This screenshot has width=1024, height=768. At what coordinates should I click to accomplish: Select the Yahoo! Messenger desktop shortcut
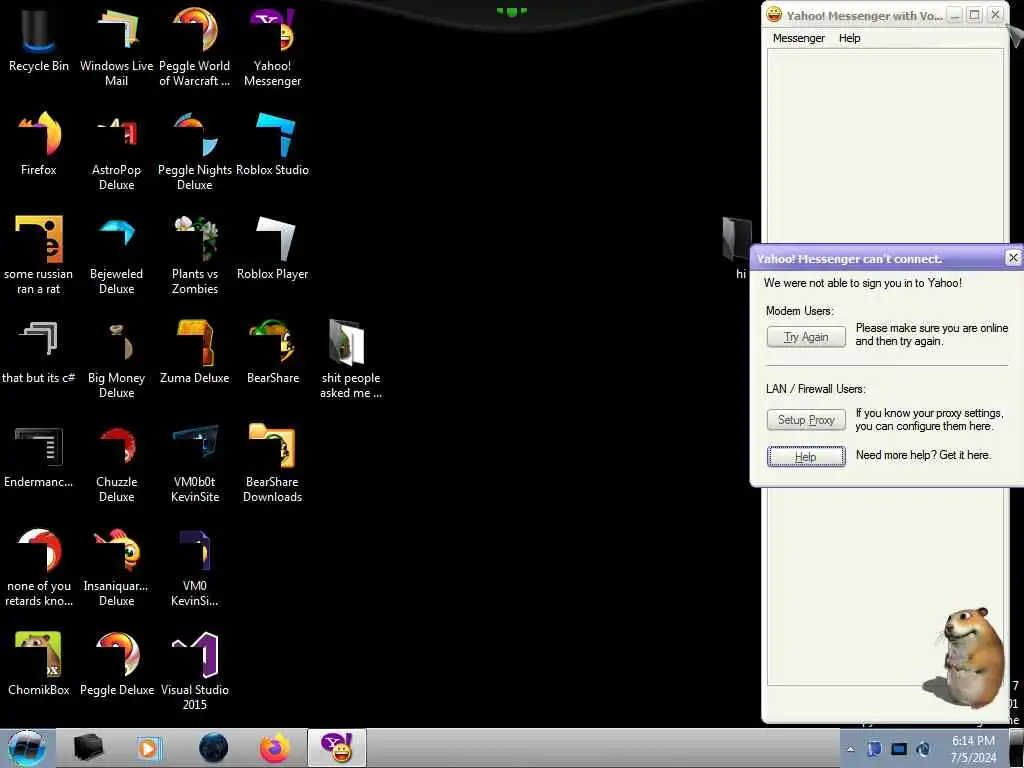pyautogui.click(x=272, y=47)
